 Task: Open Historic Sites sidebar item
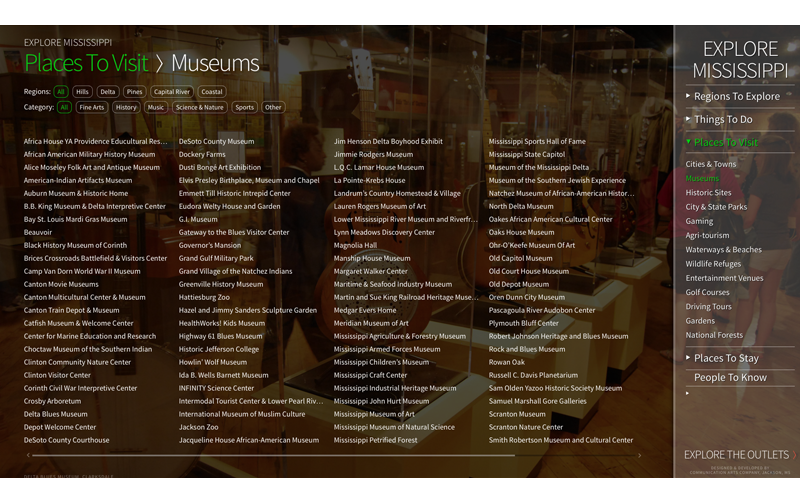click(x=708, y=192)
